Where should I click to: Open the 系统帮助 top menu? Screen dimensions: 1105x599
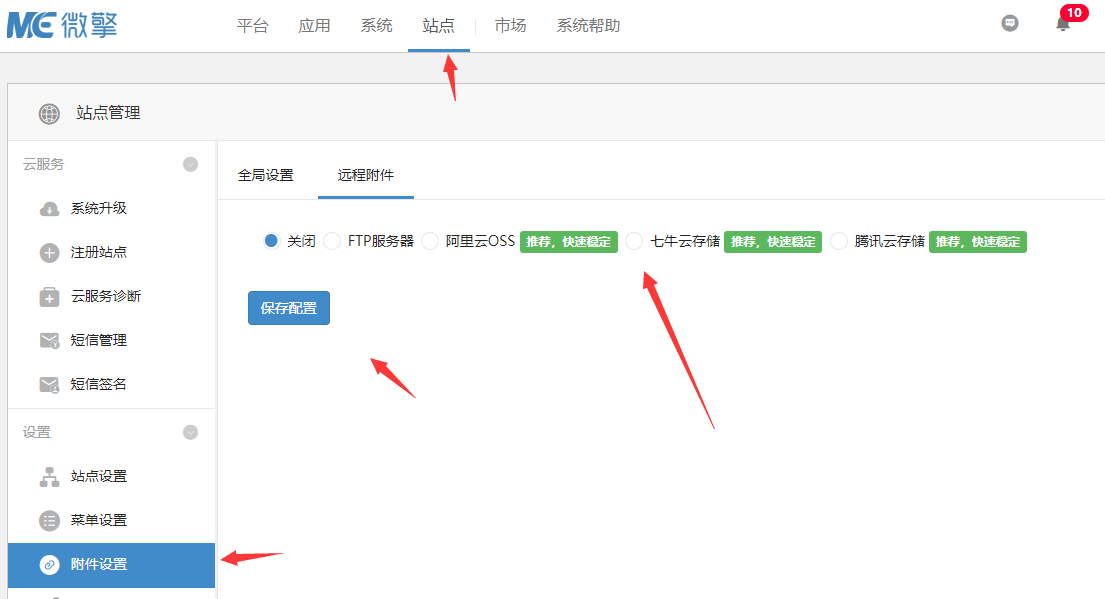(x=588, y=26)
